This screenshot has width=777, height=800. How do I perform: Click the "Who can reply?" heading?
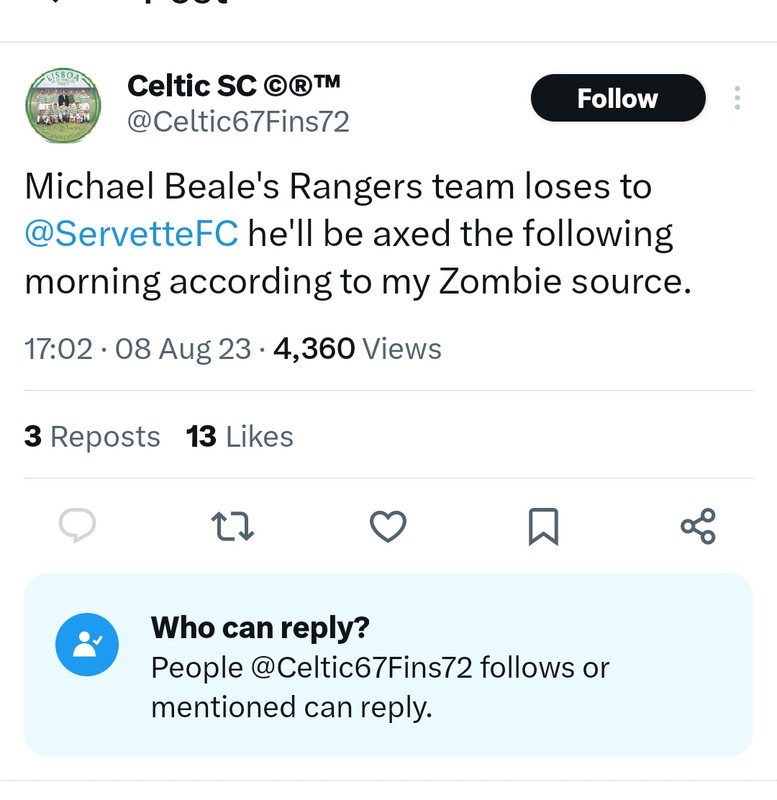pyautogui.click(x=260, y=628)
